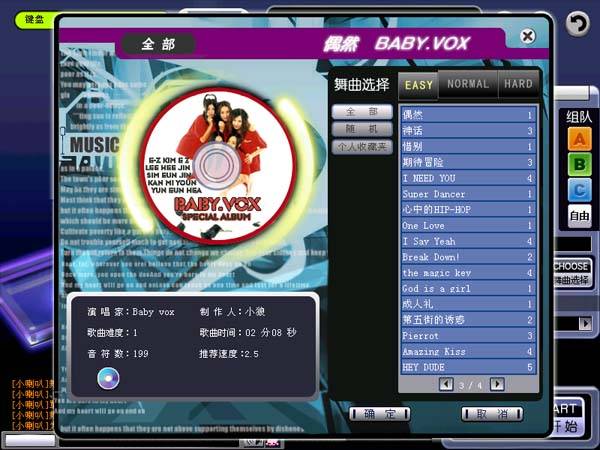This screenshot has width=600, height=450.
Task: Go to next song list page
Action: coord(497,384)
